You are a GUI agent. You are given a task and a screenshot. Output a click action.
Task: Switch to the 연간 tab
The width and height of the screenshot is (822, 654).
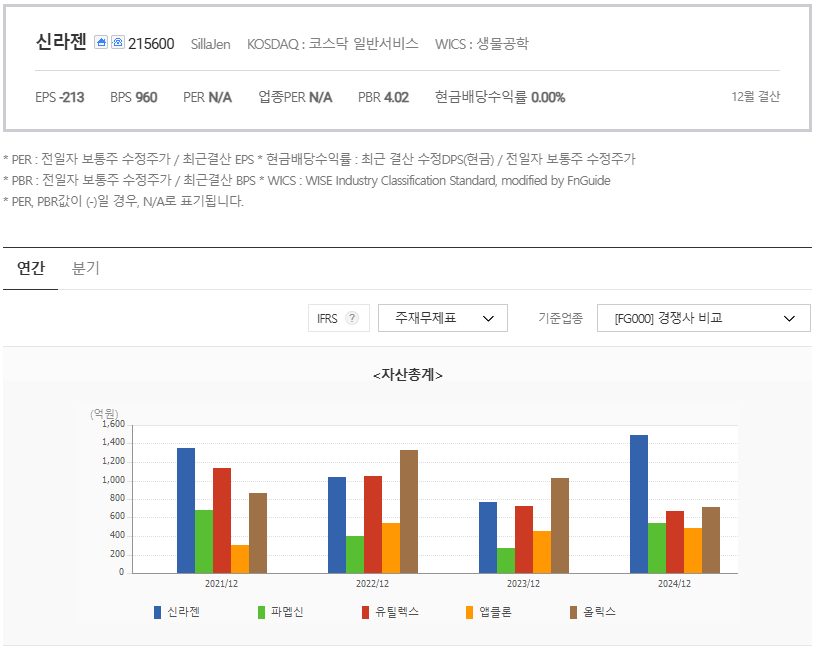tap(31, 268)
